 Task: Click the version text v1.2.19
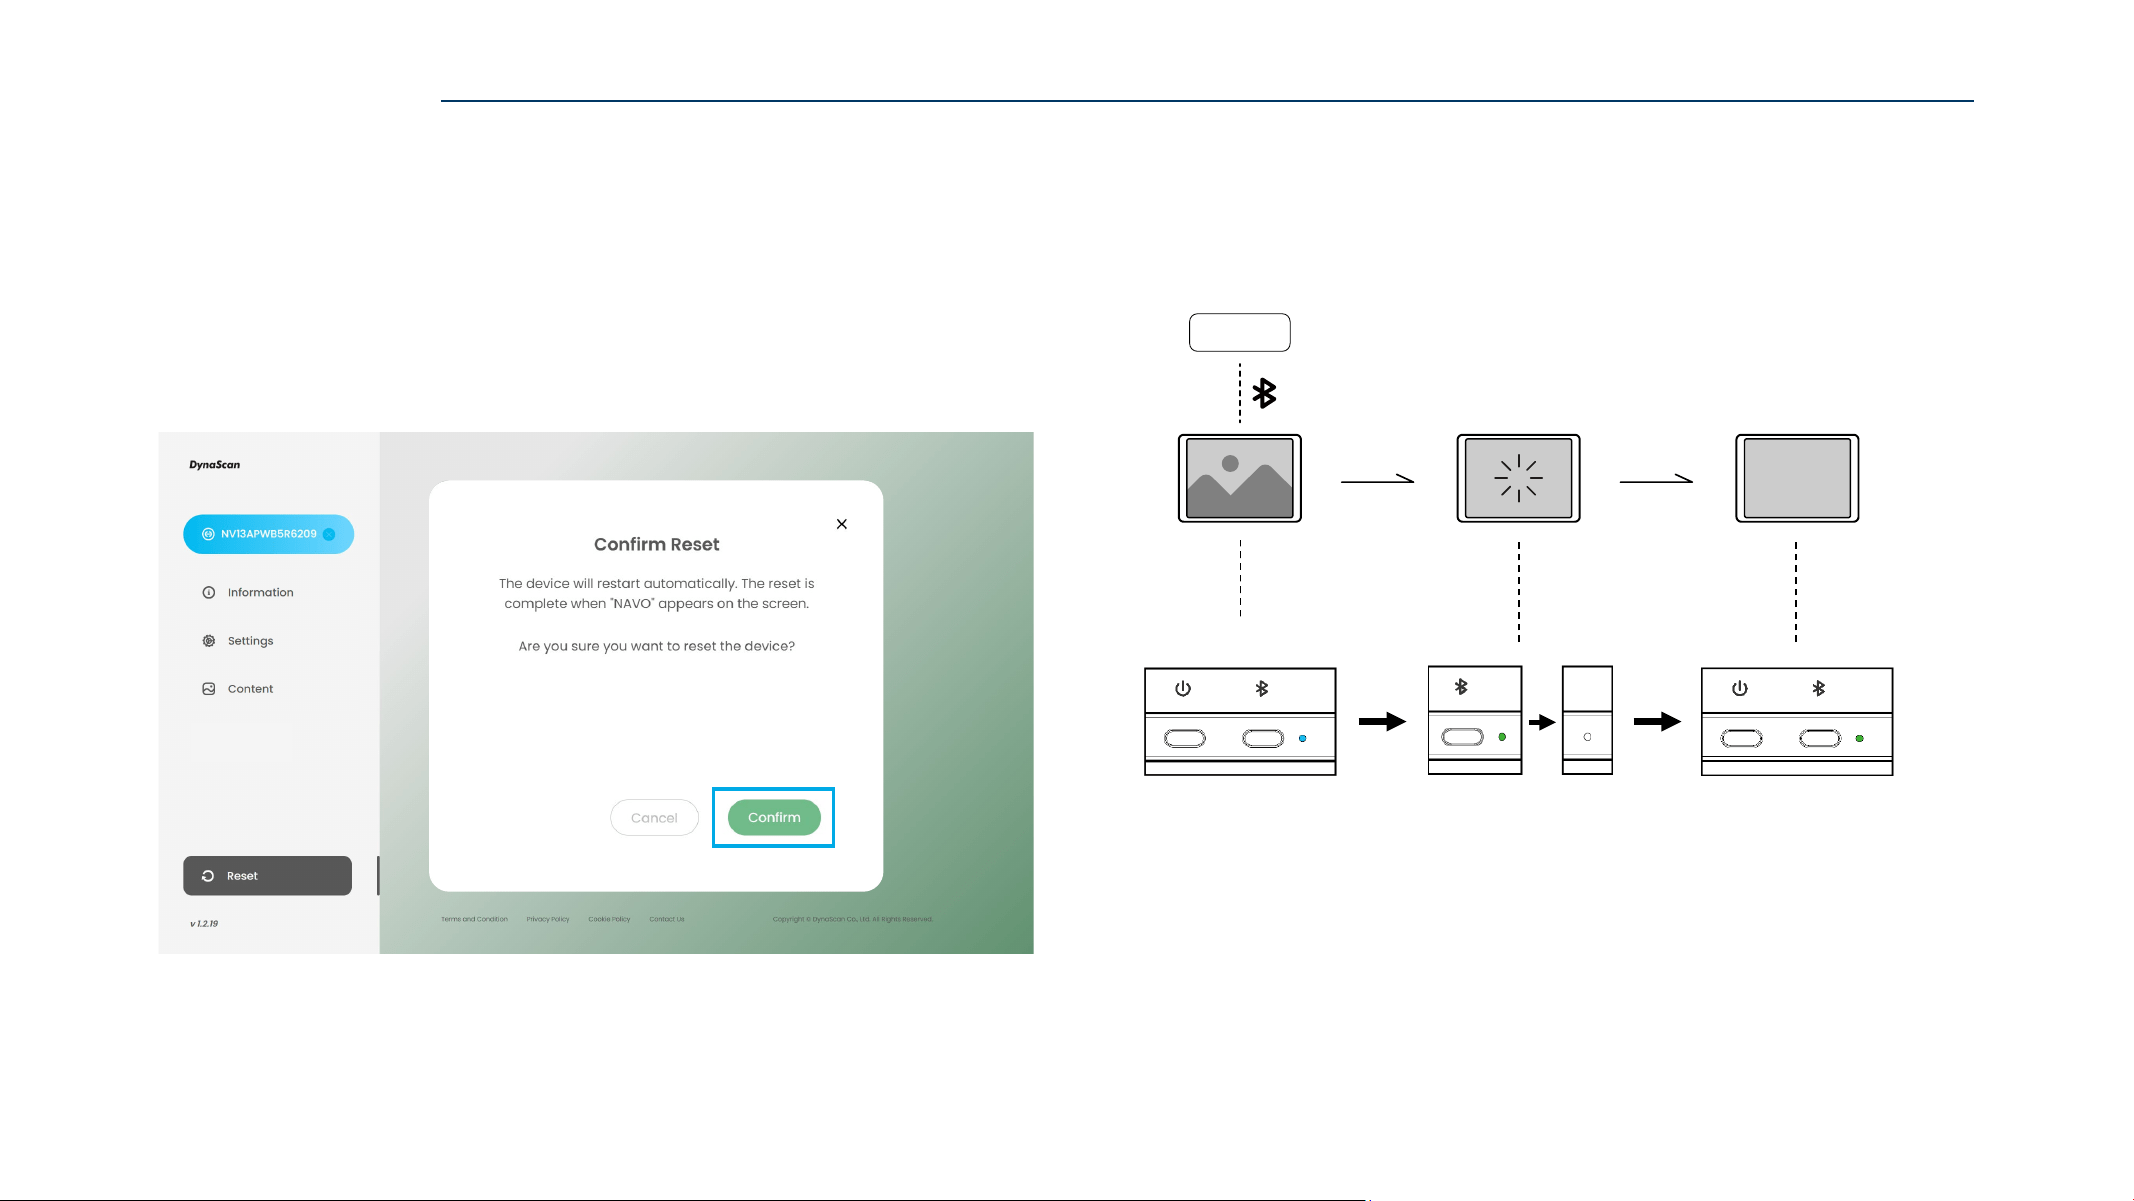point(204,924)
